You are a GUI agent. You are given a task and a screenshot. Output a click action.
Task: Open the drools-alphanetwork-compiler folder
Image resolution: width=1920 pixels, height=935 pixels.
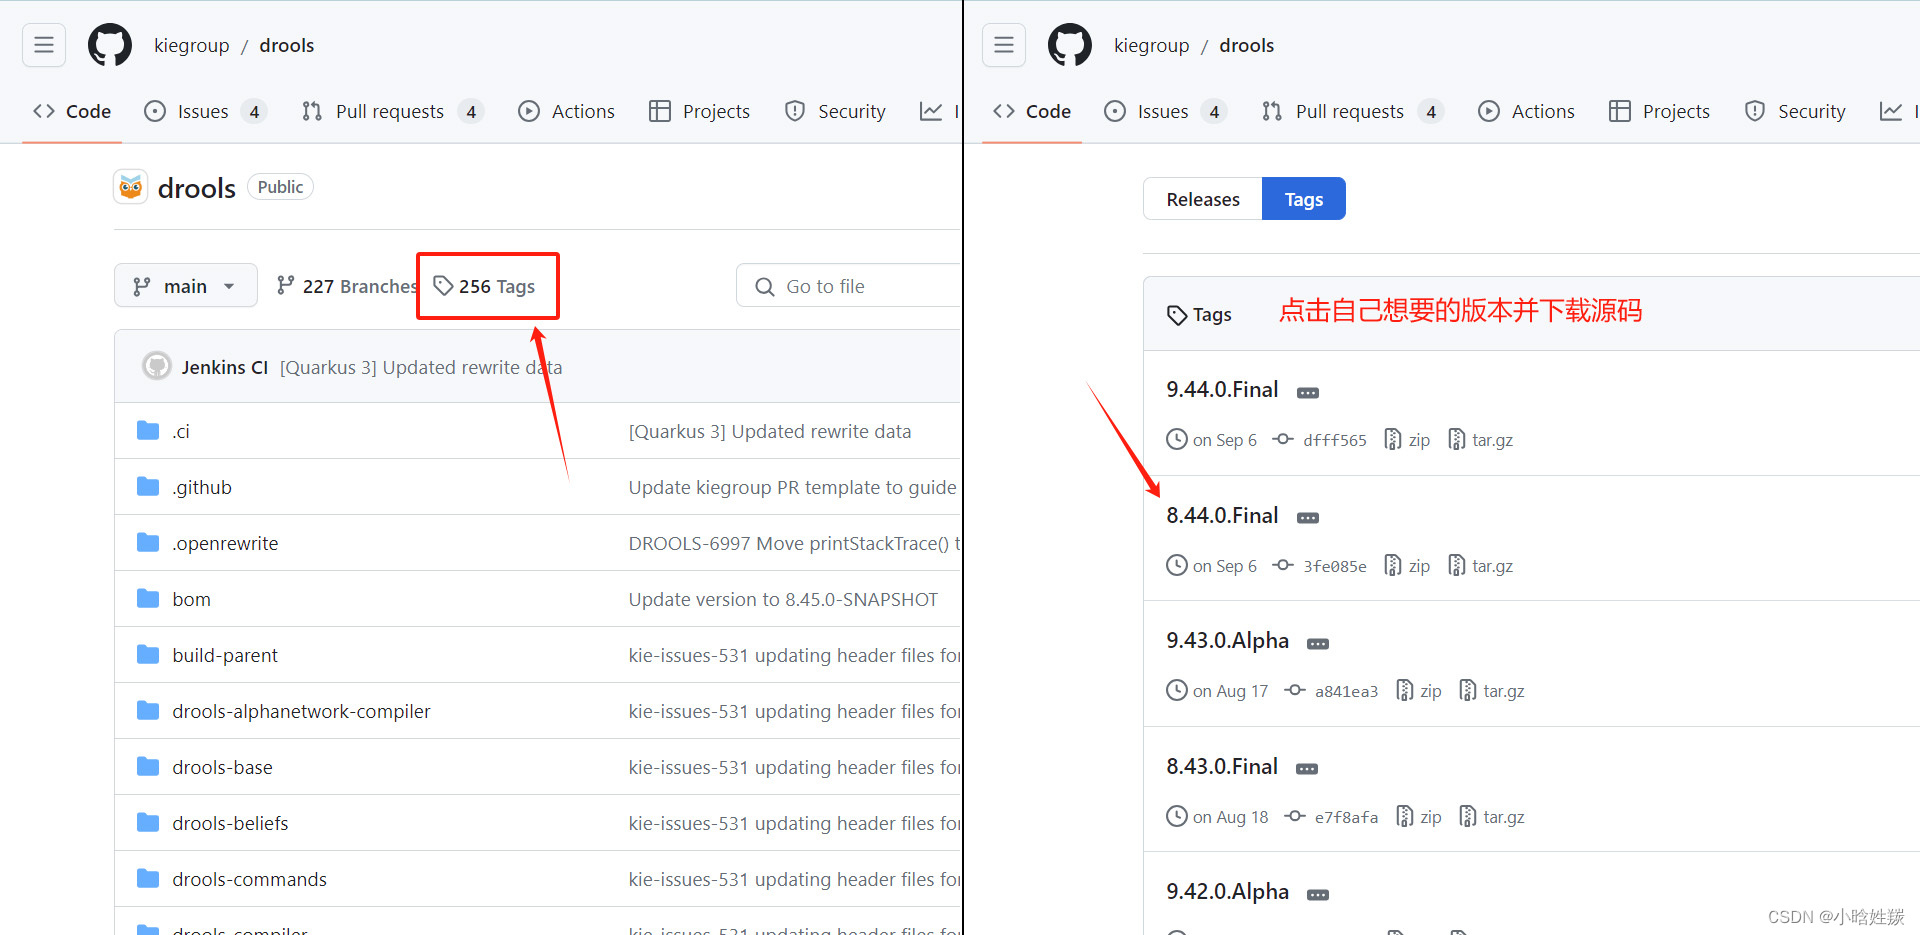point(301,711)
